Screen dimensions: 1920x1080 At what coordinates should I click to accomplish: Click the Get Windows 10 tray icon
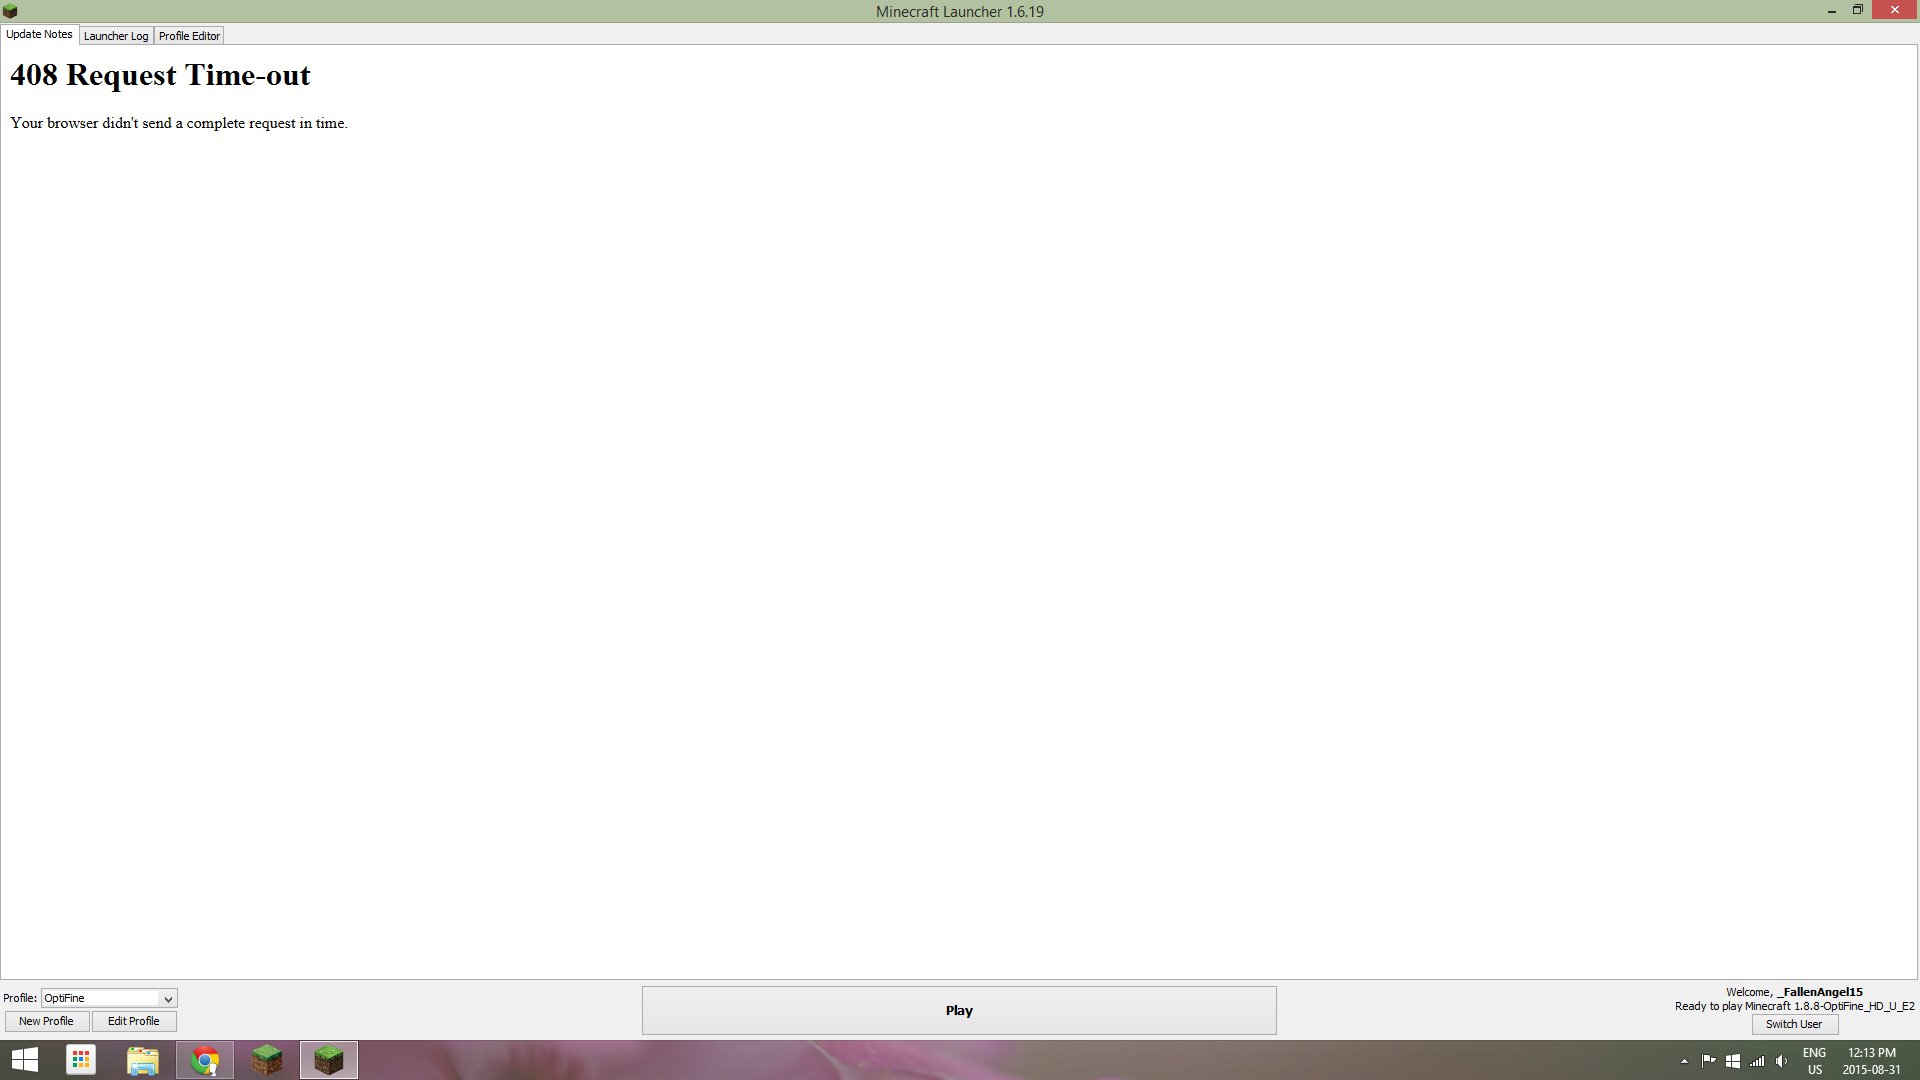coord(1733,1061)
